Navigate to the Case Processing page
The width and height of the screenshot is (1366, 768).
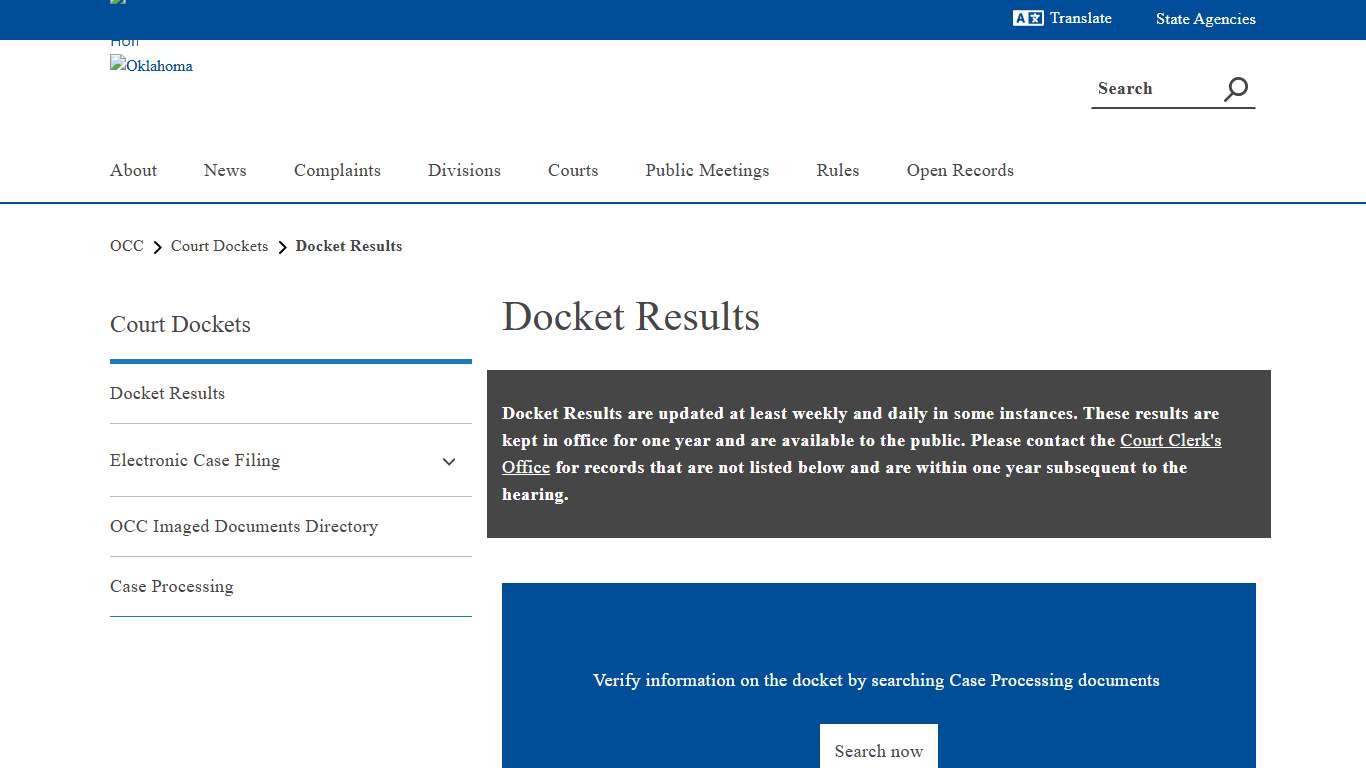tap(171, 586)
